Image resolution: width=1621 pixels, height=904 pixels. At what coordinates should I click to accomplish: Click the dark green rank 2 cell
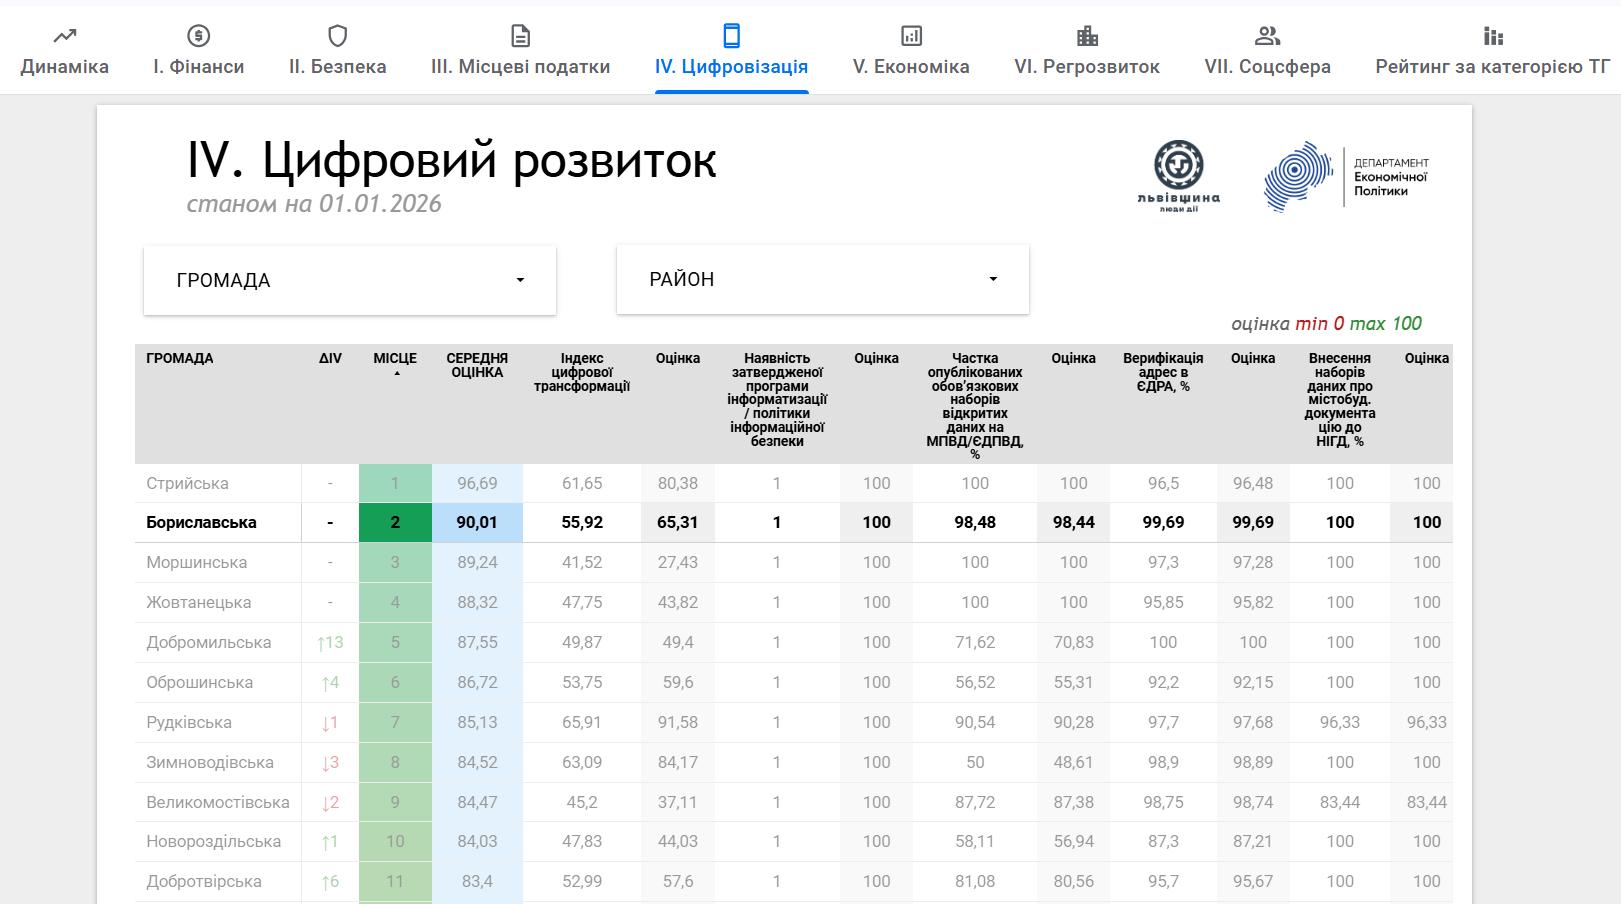click(395, 522)
